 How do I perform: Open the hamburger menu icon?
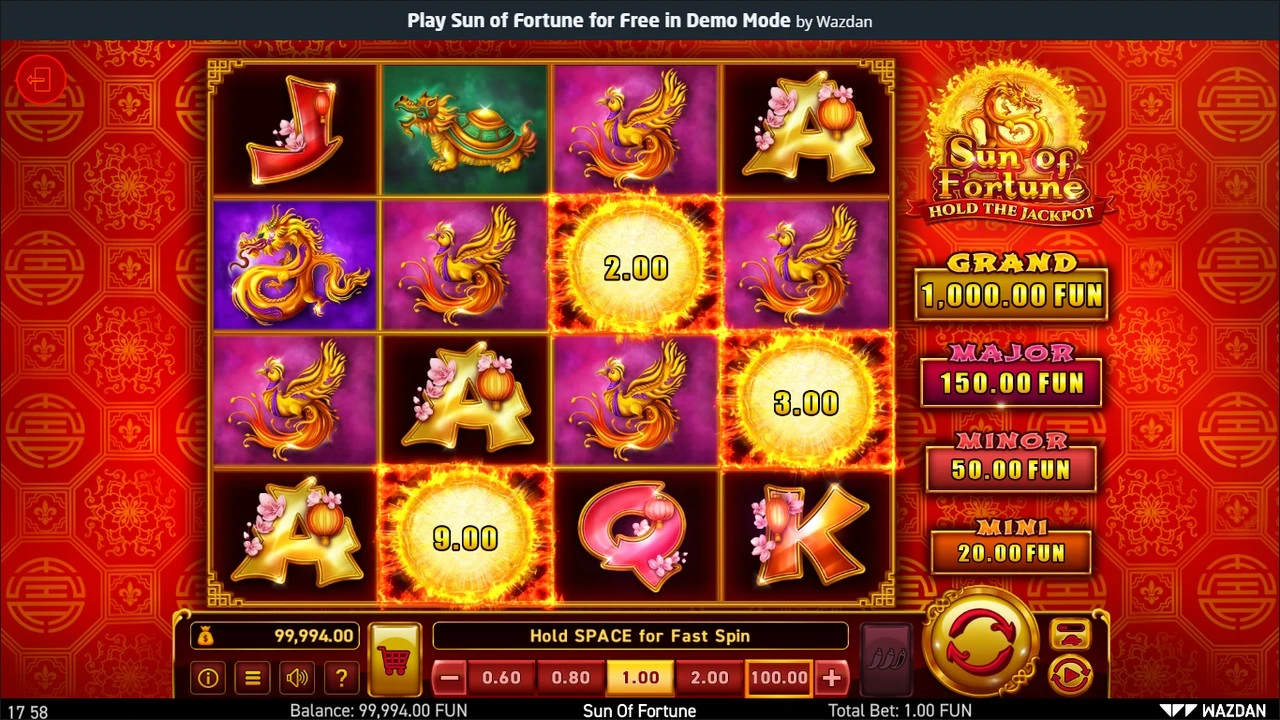pyautogui.click(x=253, y=678)
